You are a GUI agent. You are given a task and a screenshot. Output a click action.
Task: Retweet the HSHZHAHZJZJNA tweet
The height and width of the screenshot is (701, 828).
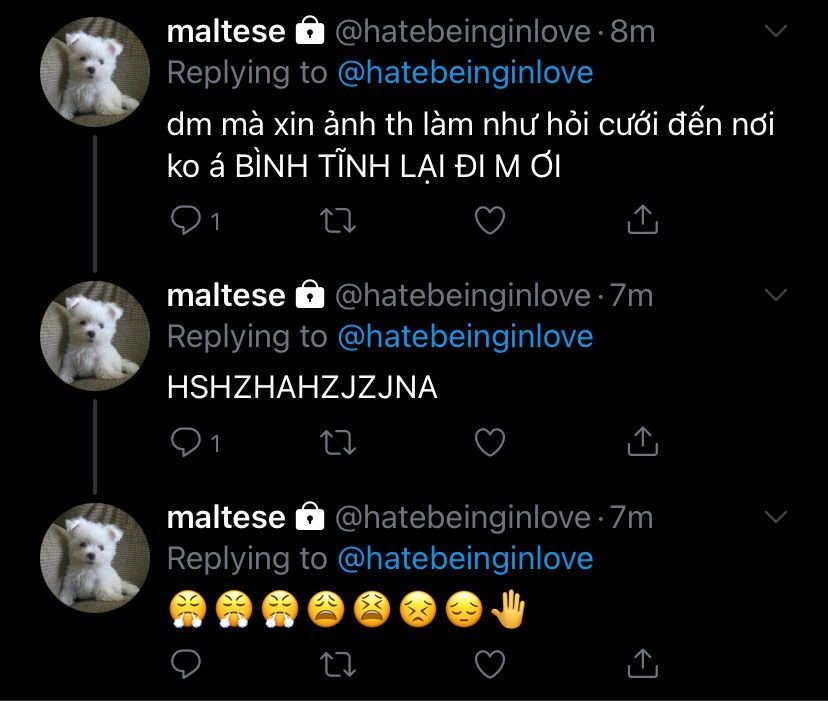click(340, 441)
